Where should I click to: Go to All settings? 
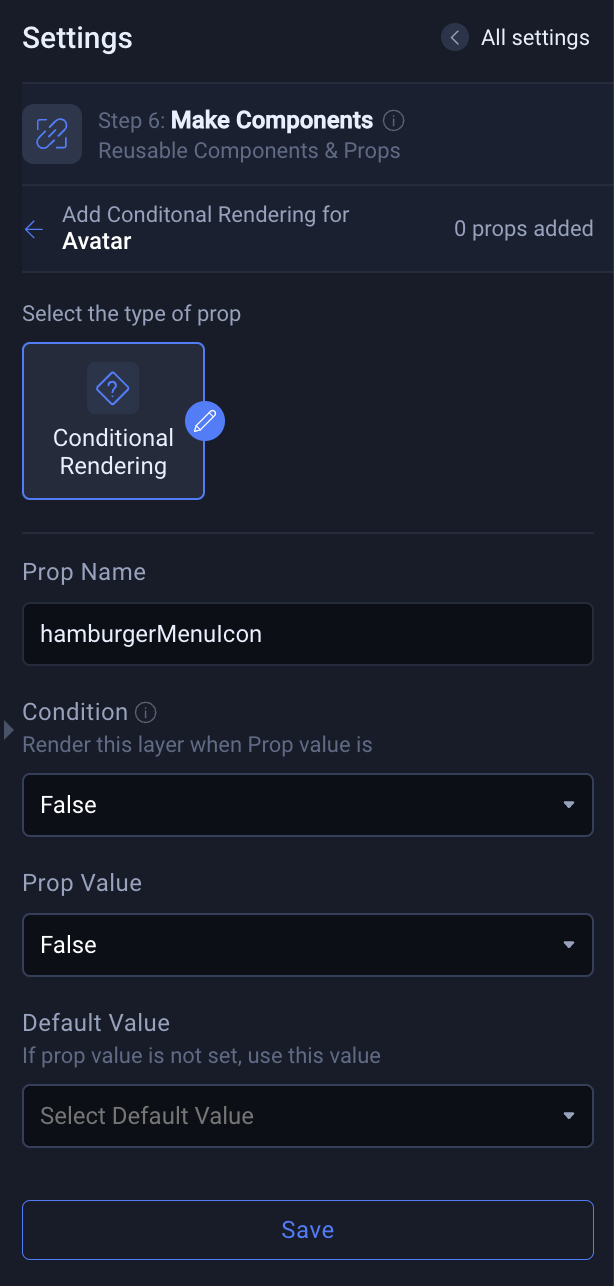coord(535,37)
